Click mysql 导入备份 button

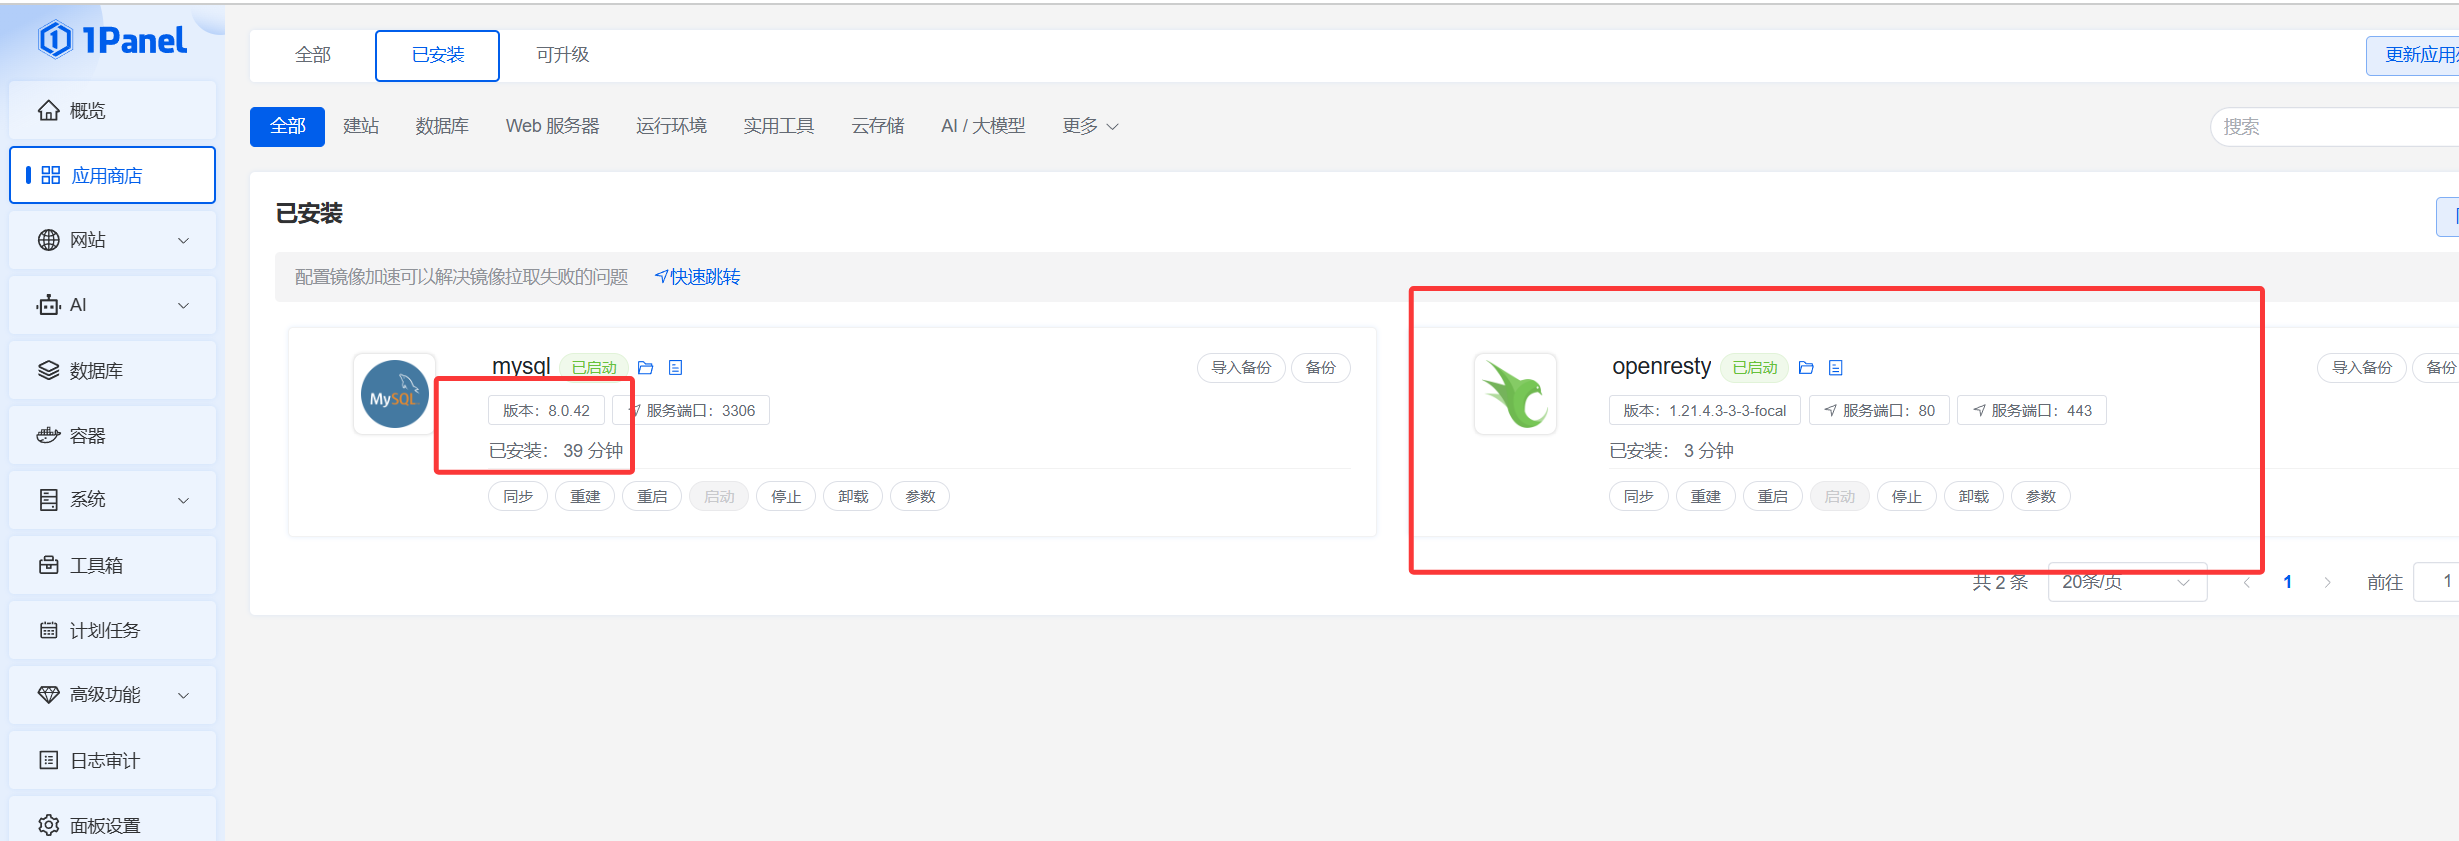(1241, 368)
